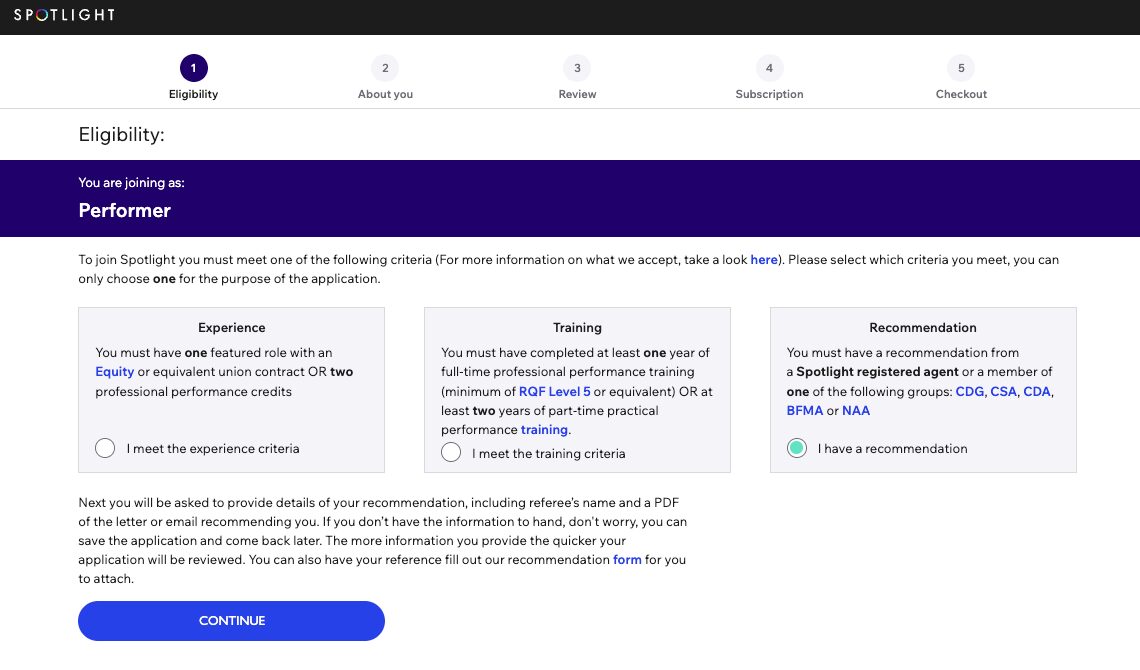
Task: Select the experience criteria radio button
Action: 105,448
